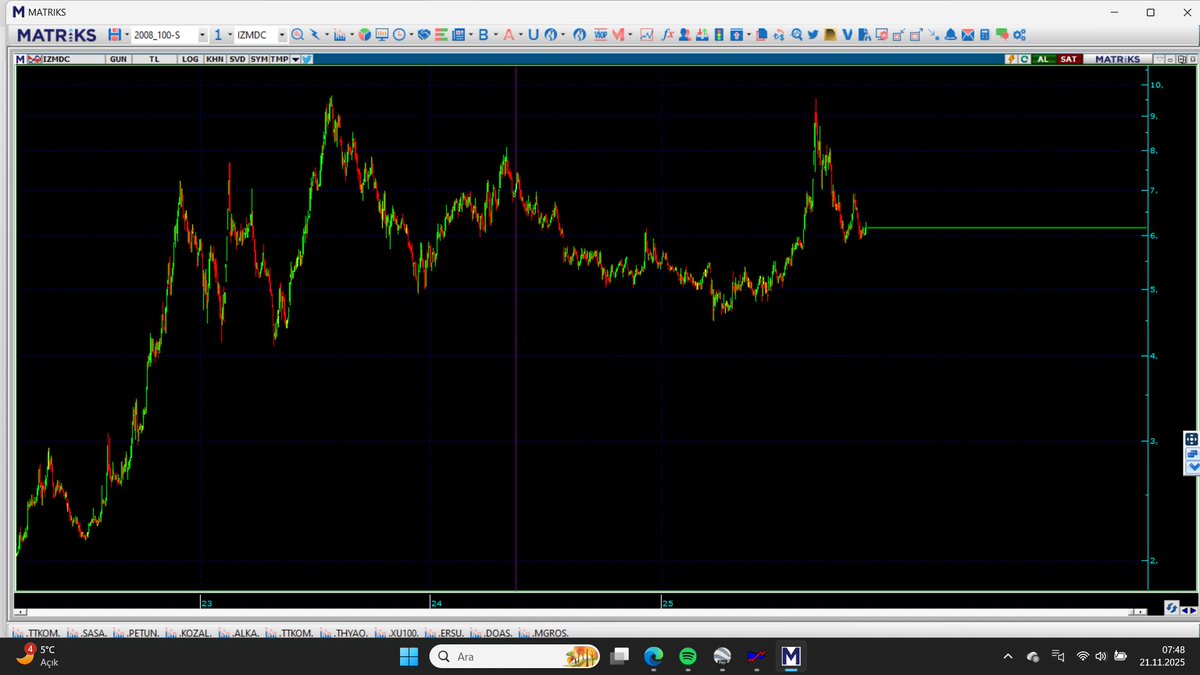Click the save disk icon in Matriks toolbar
Screen dimensions: 1200x675
[x=115, y=35]
